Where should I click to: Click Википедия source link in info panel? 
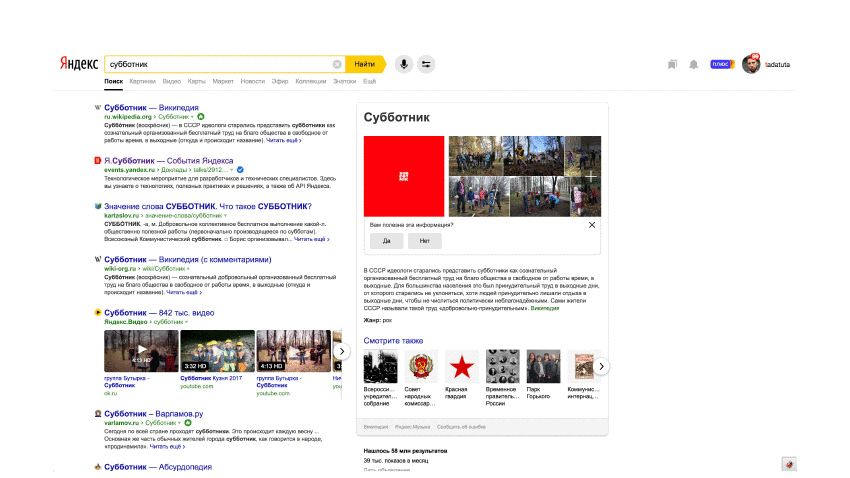pyautogui.click(x=545, y=308)
